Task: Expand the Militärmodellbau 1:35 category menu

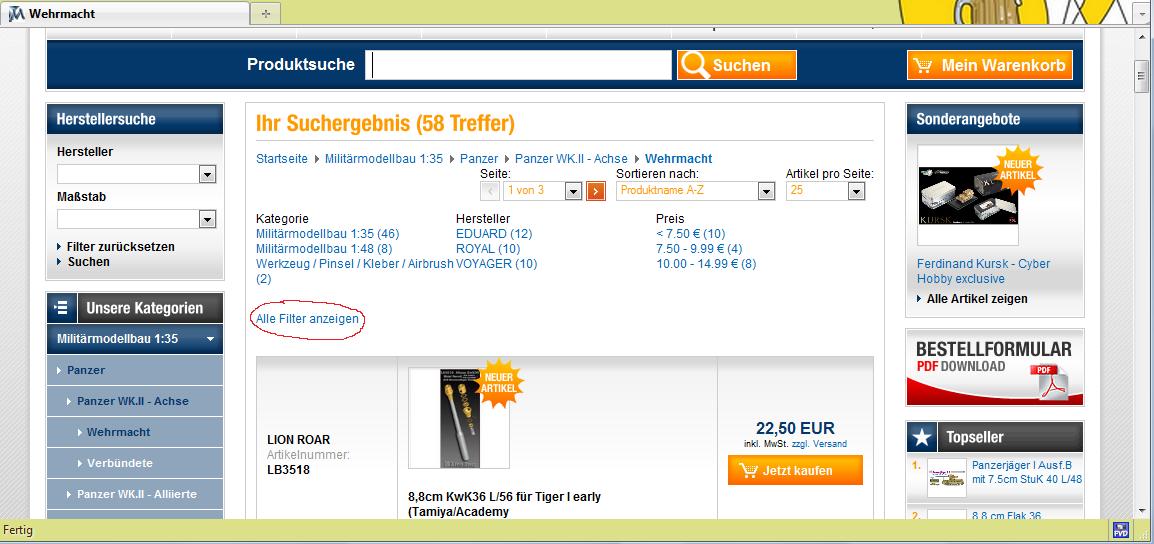Action: click(135, 339)
